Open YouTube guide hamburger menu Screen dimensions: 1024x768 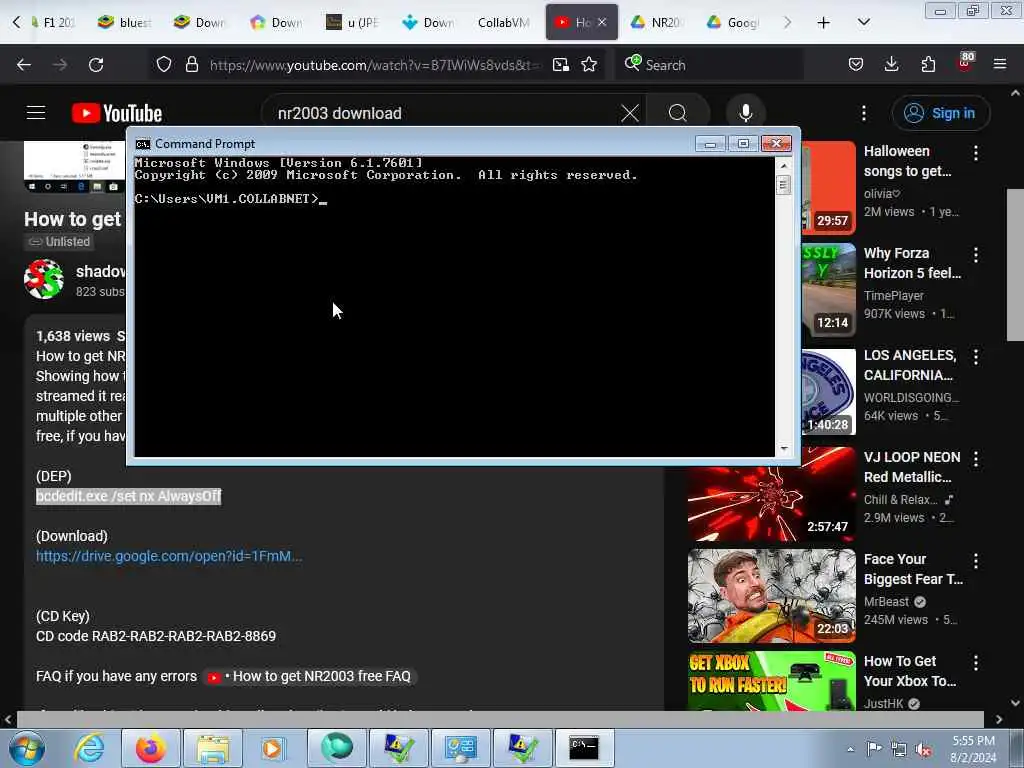[x=36, y=113]
